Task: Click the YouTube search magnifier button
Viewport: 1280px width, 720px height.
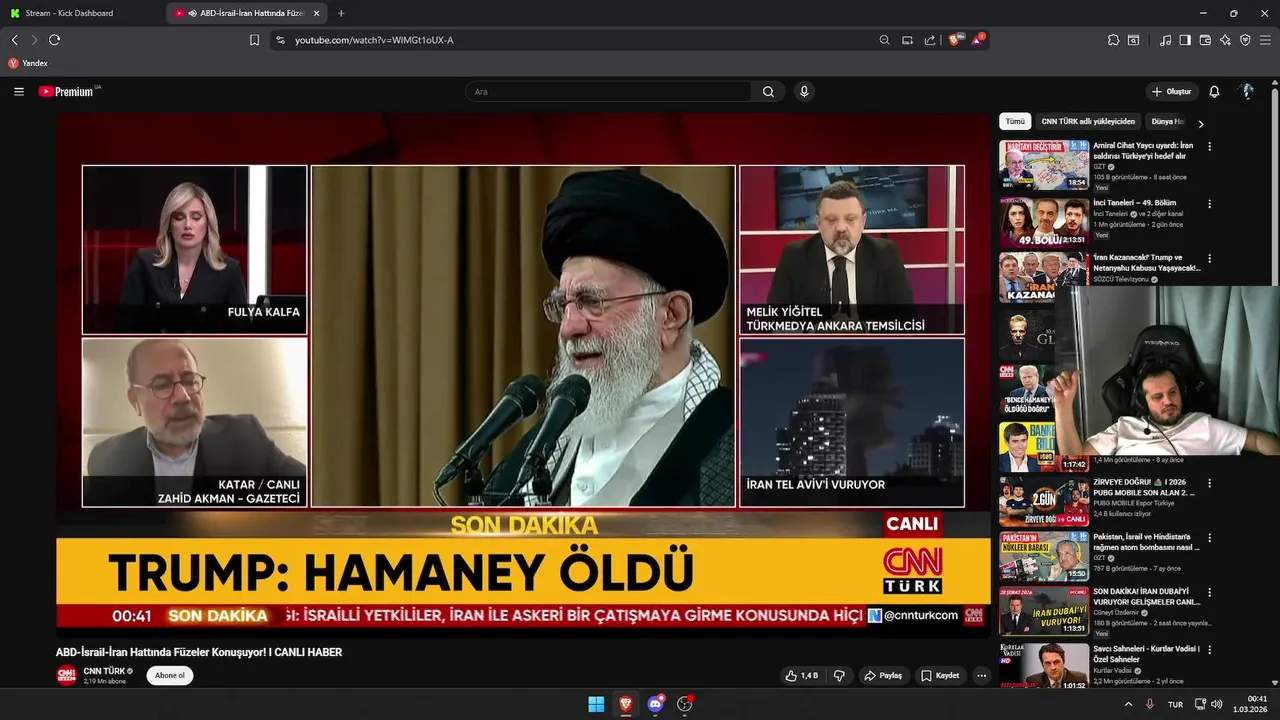Action: pos(768,91)
